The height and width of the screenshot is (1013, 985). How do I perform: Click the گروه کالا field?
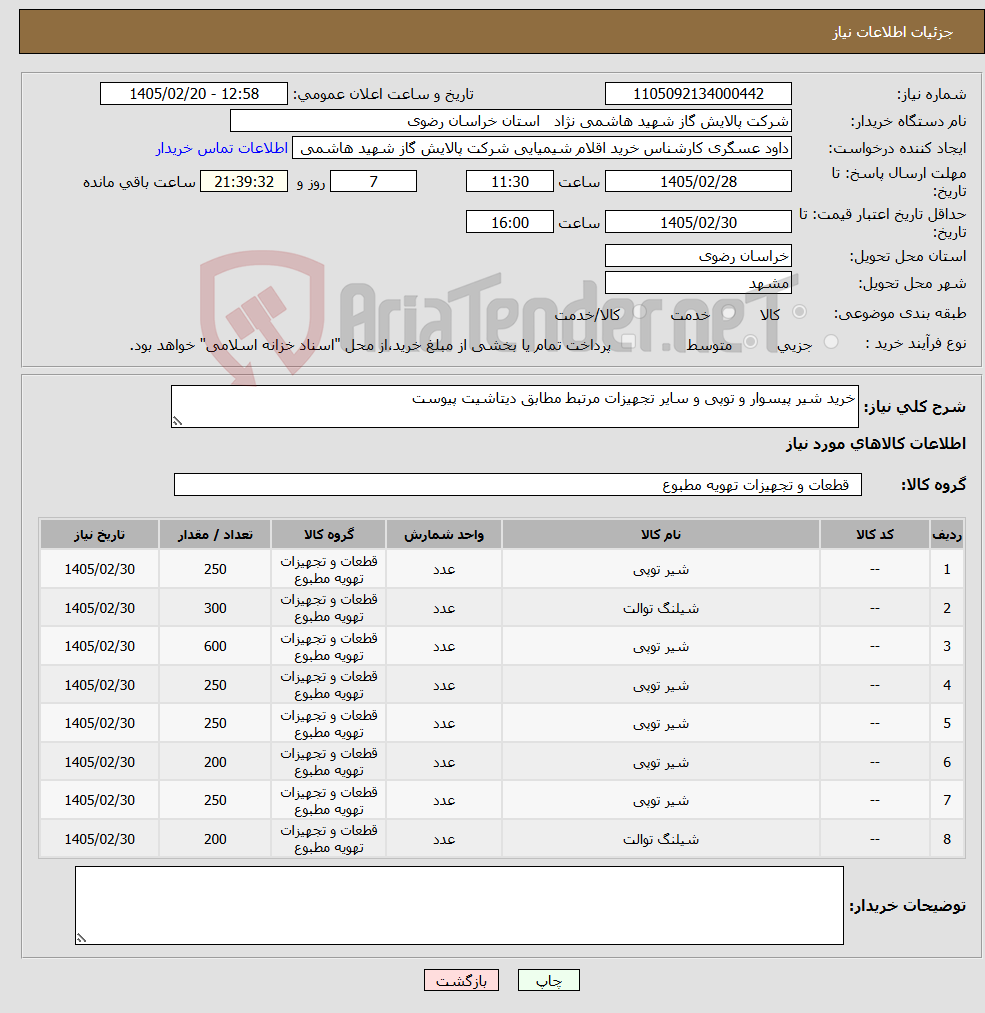coord(517,485)
